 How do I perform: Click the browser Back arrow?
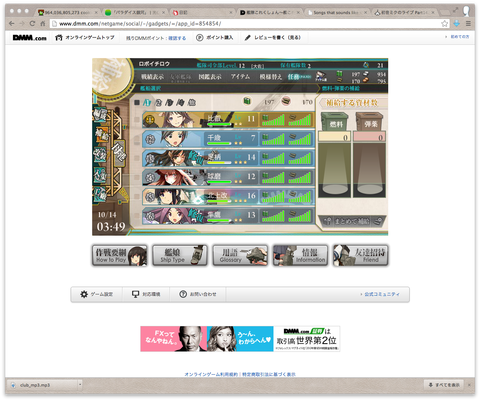click(12, 24)
